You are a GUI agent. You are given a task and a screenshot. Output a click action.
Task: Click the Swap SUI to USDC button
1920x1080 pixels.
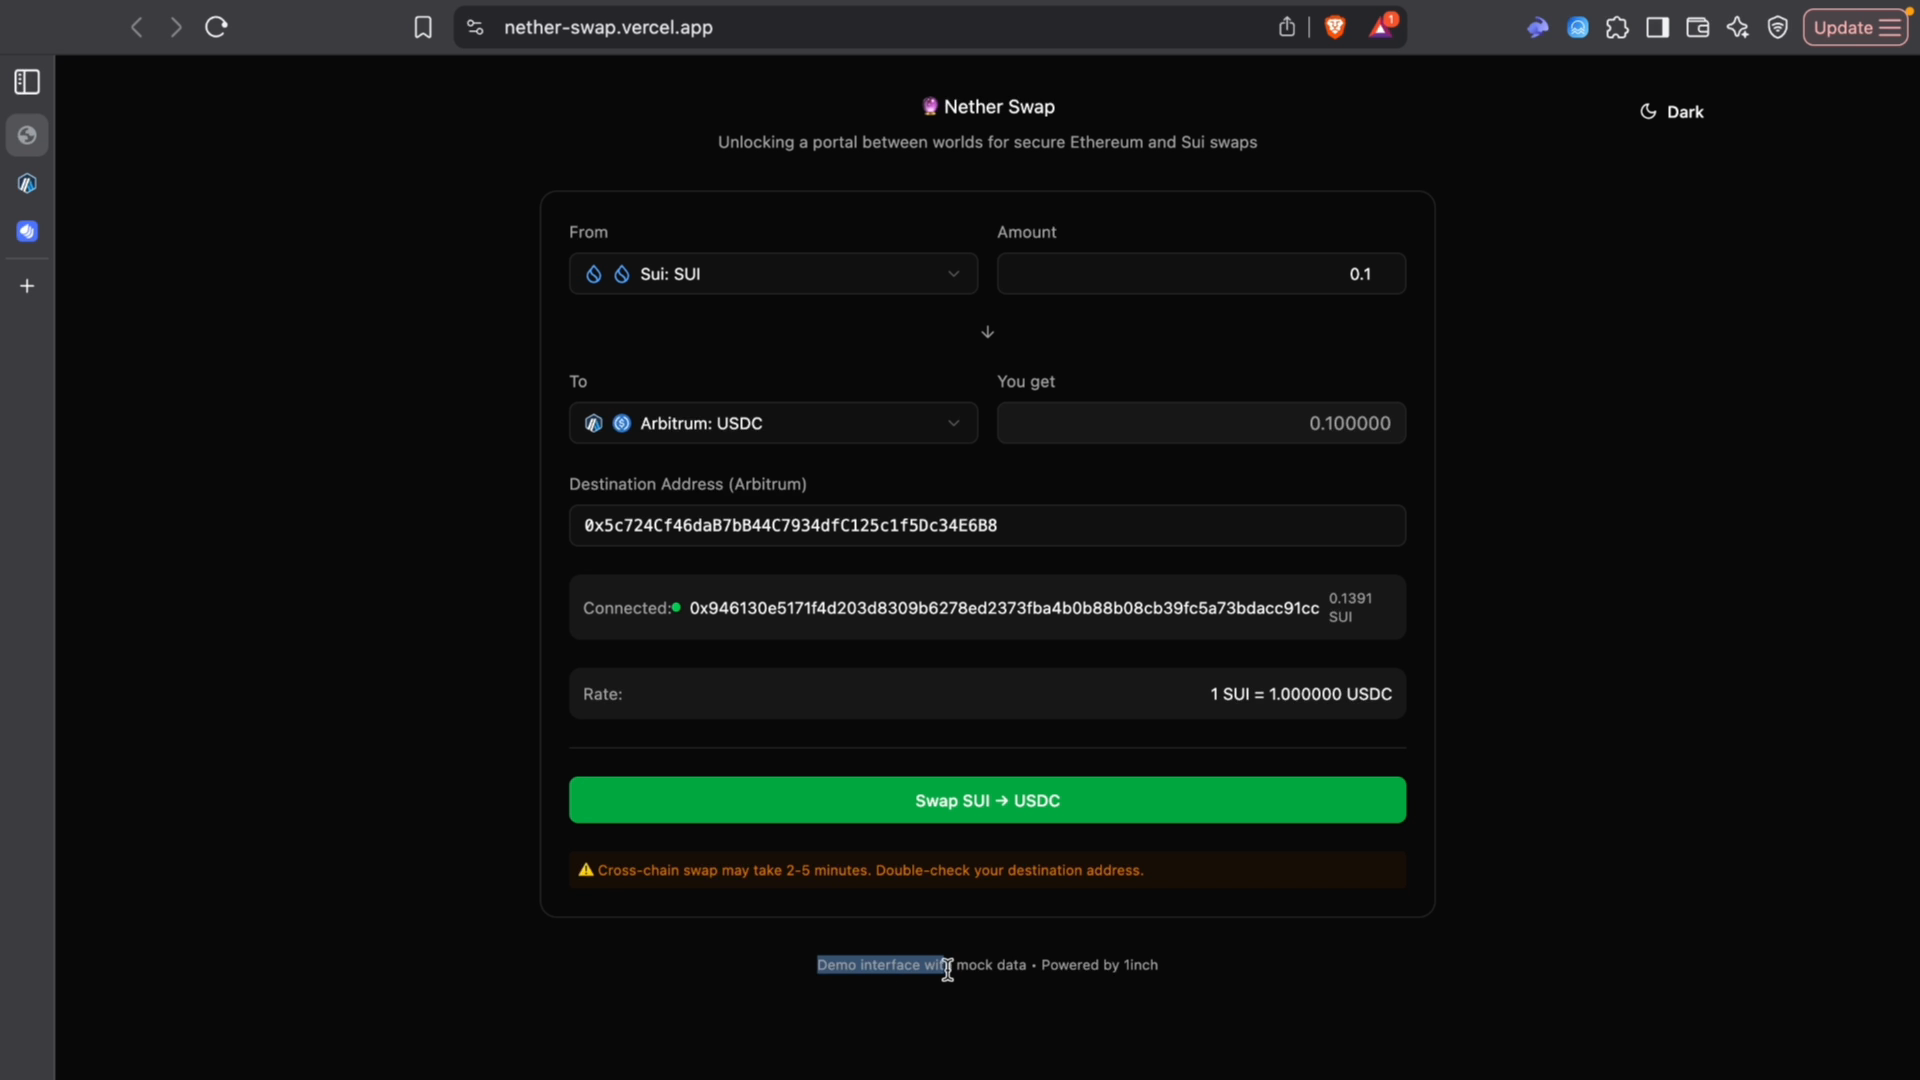pos(987,800)
